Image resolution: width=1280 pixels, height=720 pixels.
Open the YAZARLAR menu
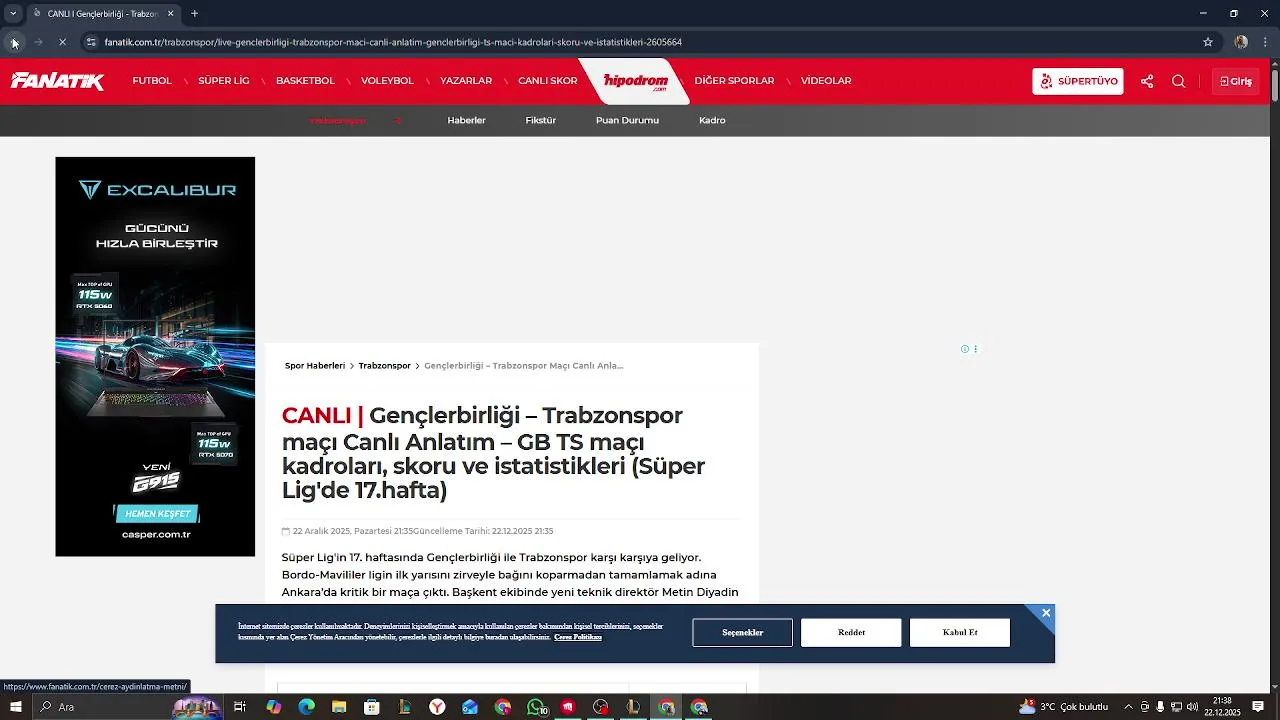pyautogui.click(x=466, y=81)
